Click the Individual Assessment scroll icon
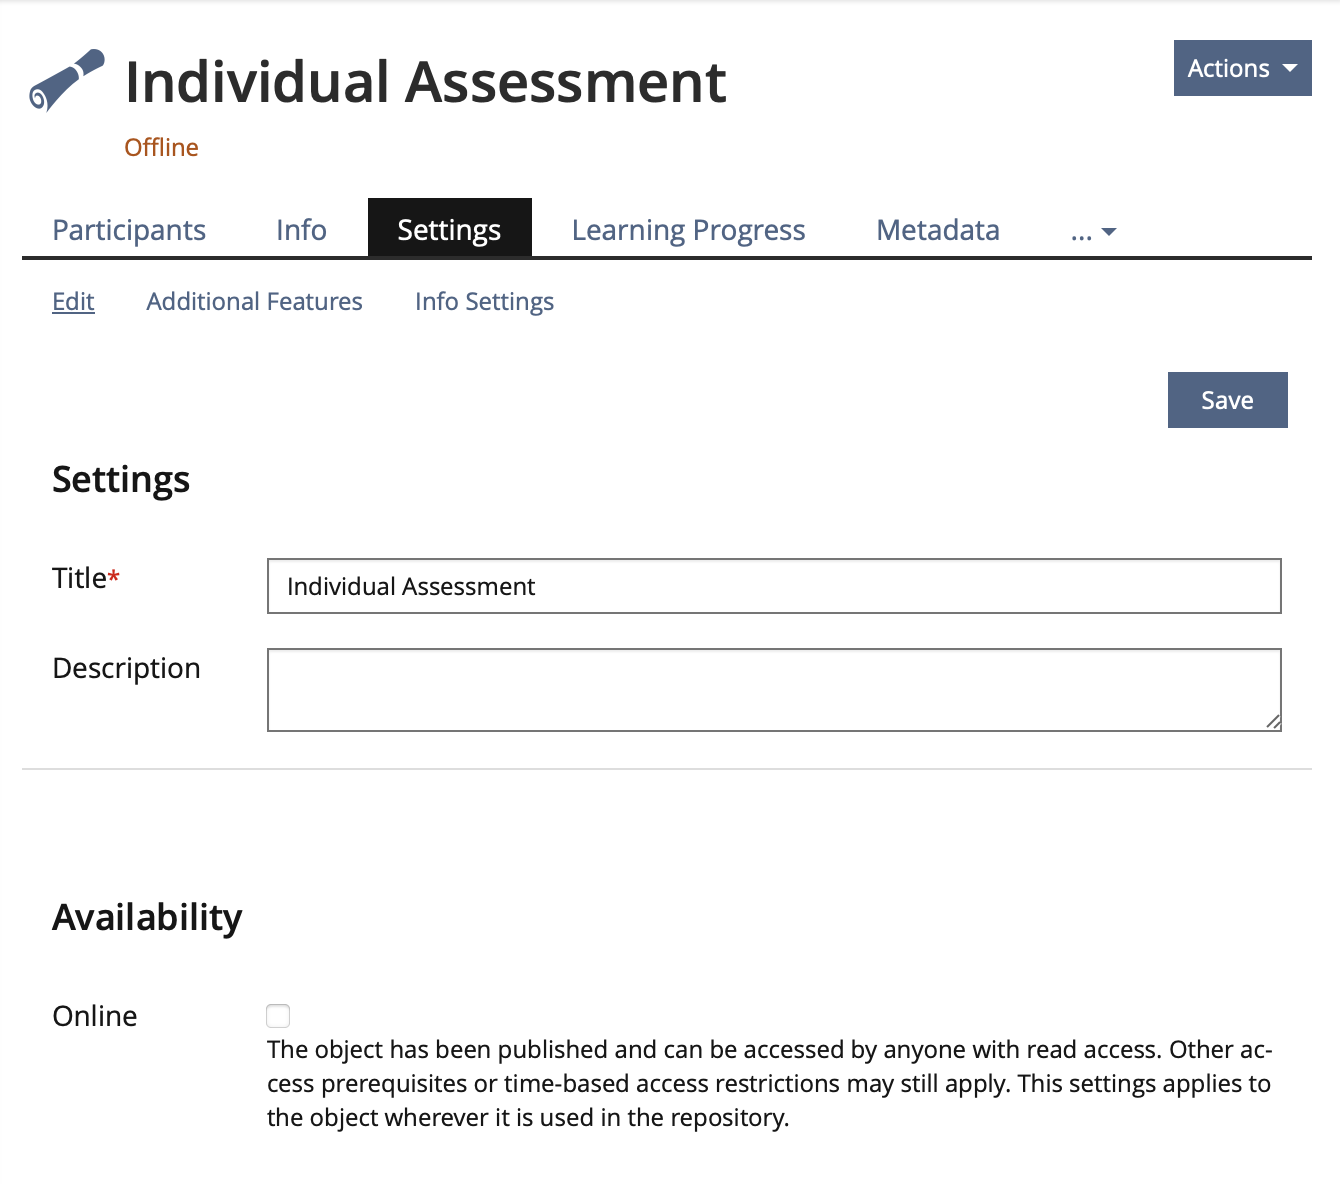1340x1184 pixels. click(66, 79)
